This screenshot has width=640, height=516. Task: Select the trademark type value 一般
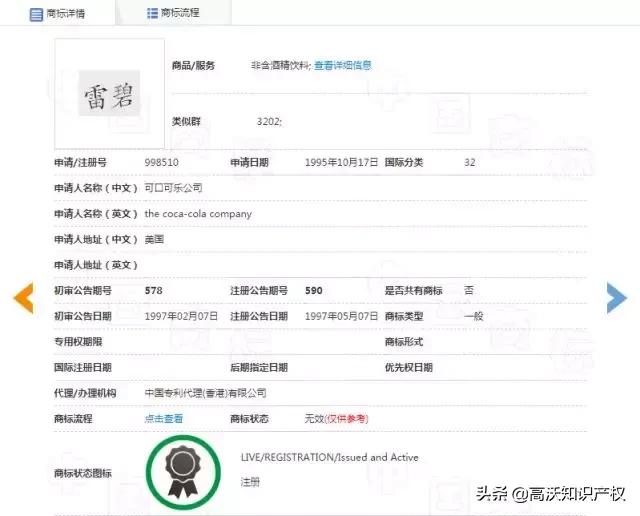coord(473,316)
